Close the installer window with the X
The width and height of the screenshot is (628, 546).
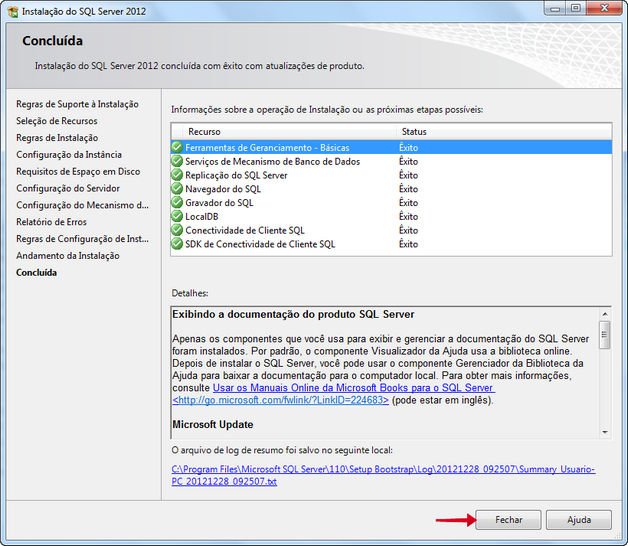point(604,8)
